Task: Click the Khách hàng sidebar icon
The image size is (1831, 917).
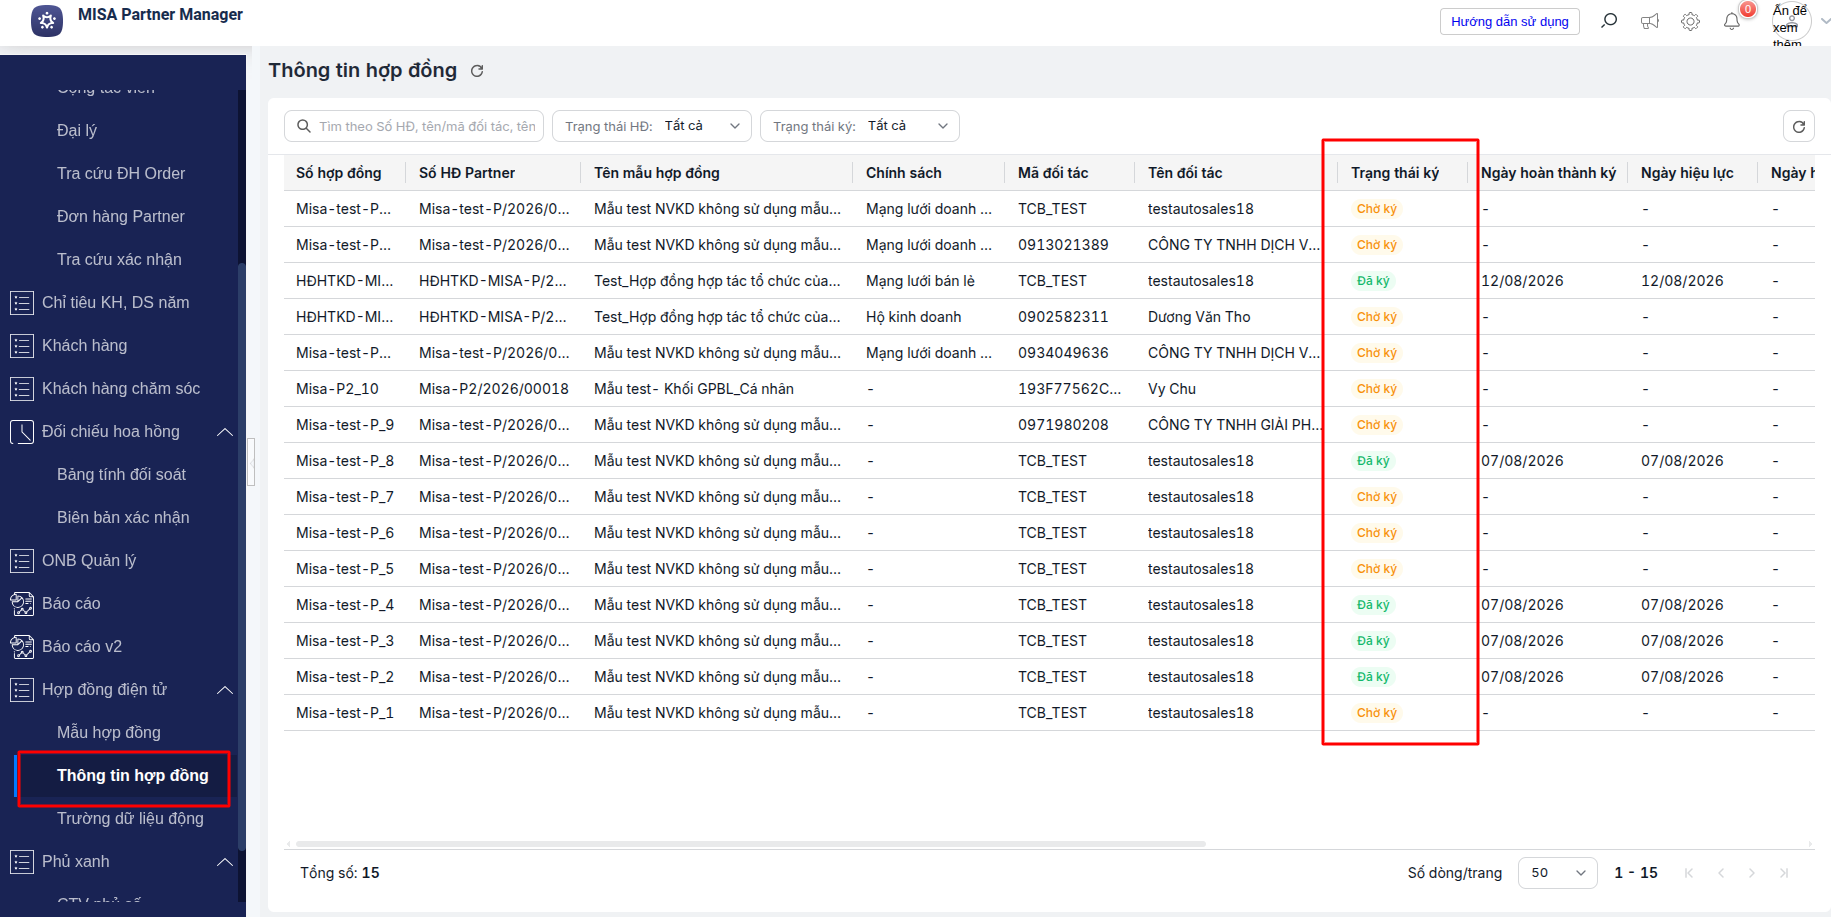Action: [21, 345]
